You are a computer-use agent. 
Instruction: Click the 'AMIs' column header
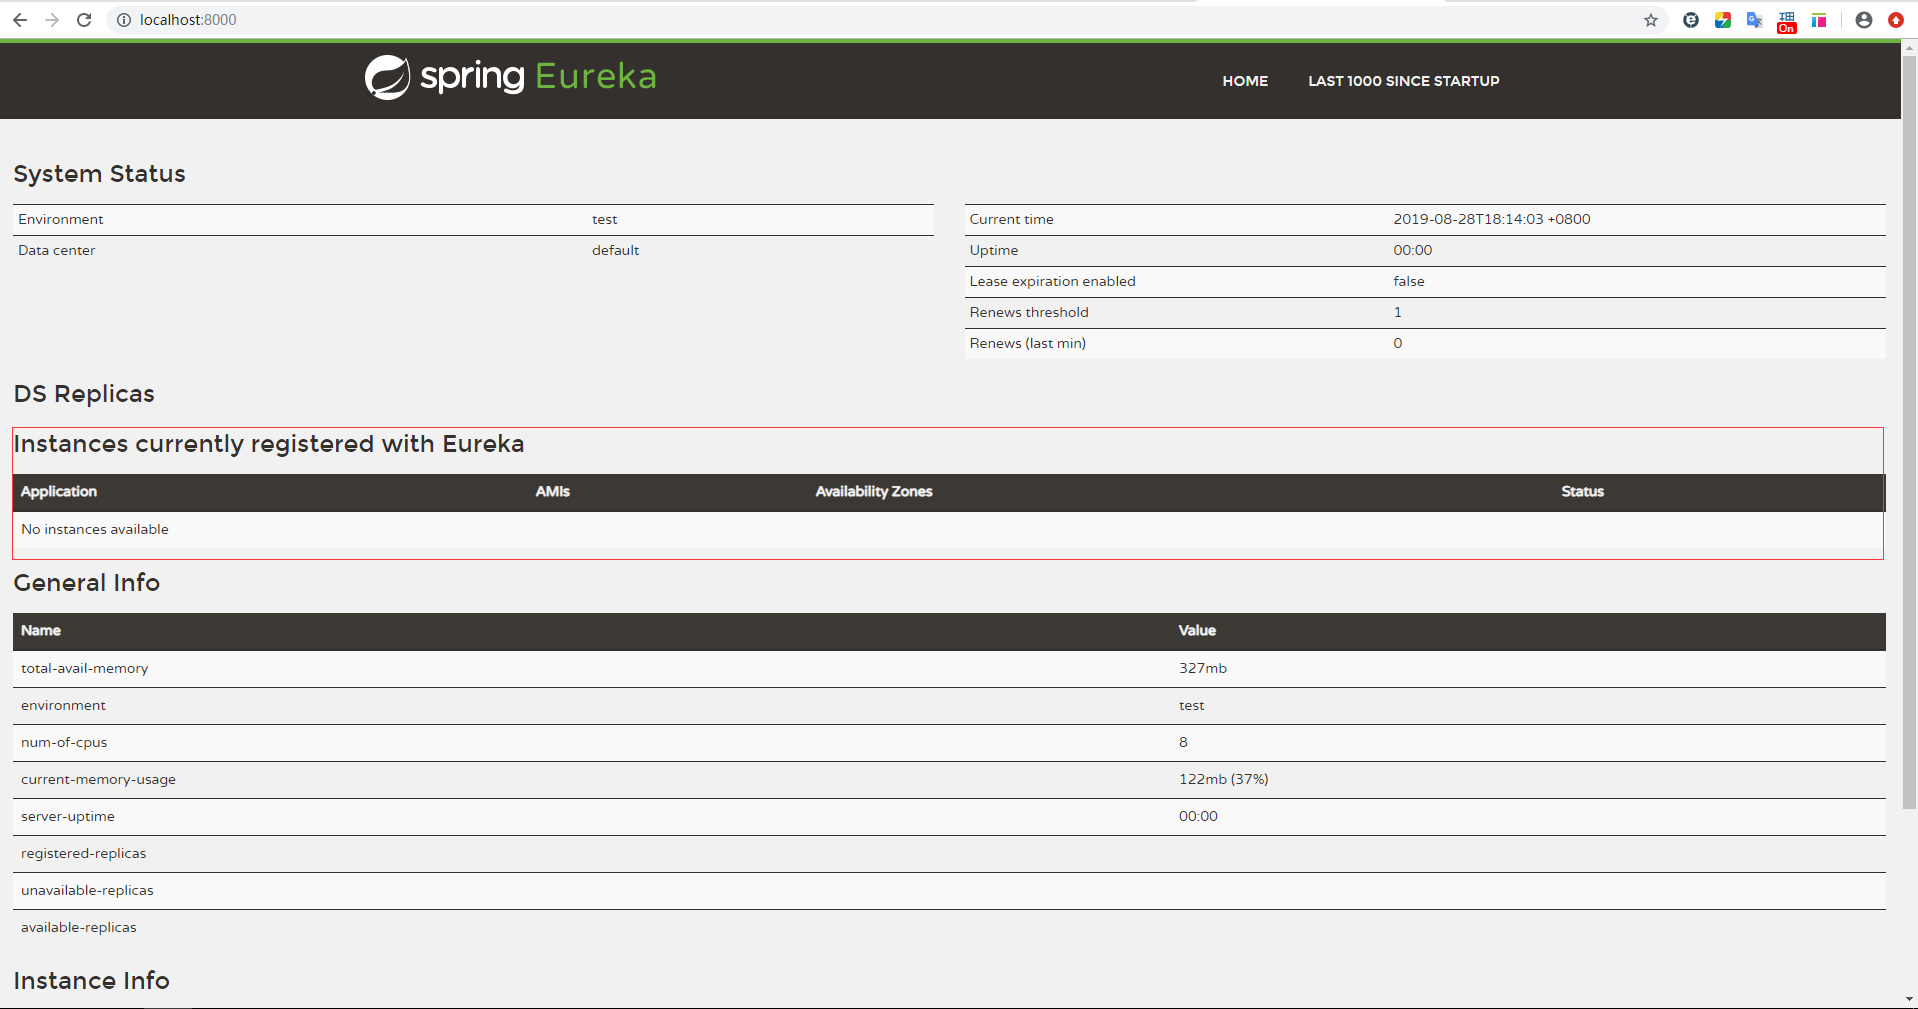pyautogui.click(x=552, y=491)
